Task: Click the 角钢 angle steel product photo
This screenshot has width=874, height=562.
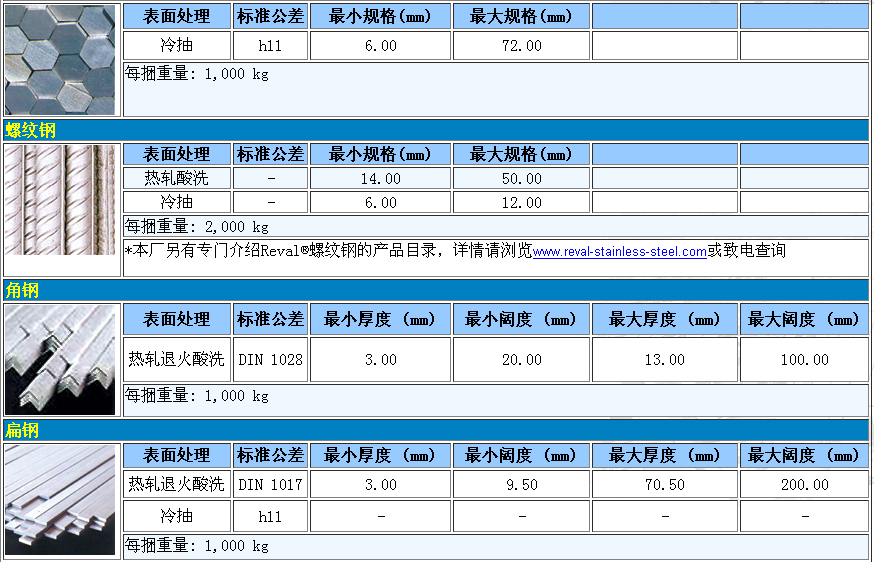Action: [60, 360]
